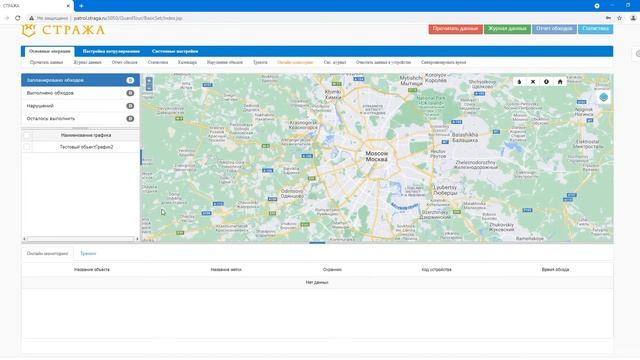Open Синхронизировать время submenu item
This screenshot has width=640, height=360.
click(x=443, y=62)
